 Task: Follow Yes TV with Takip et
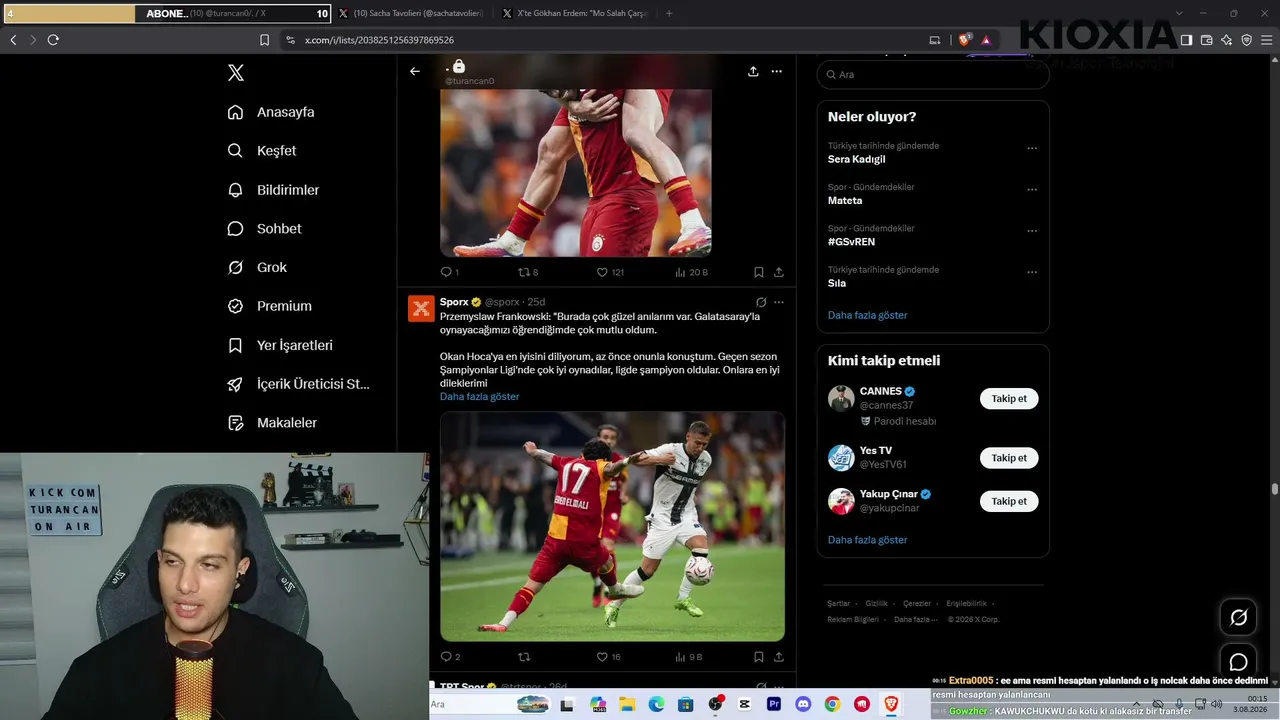point(1009,458)
